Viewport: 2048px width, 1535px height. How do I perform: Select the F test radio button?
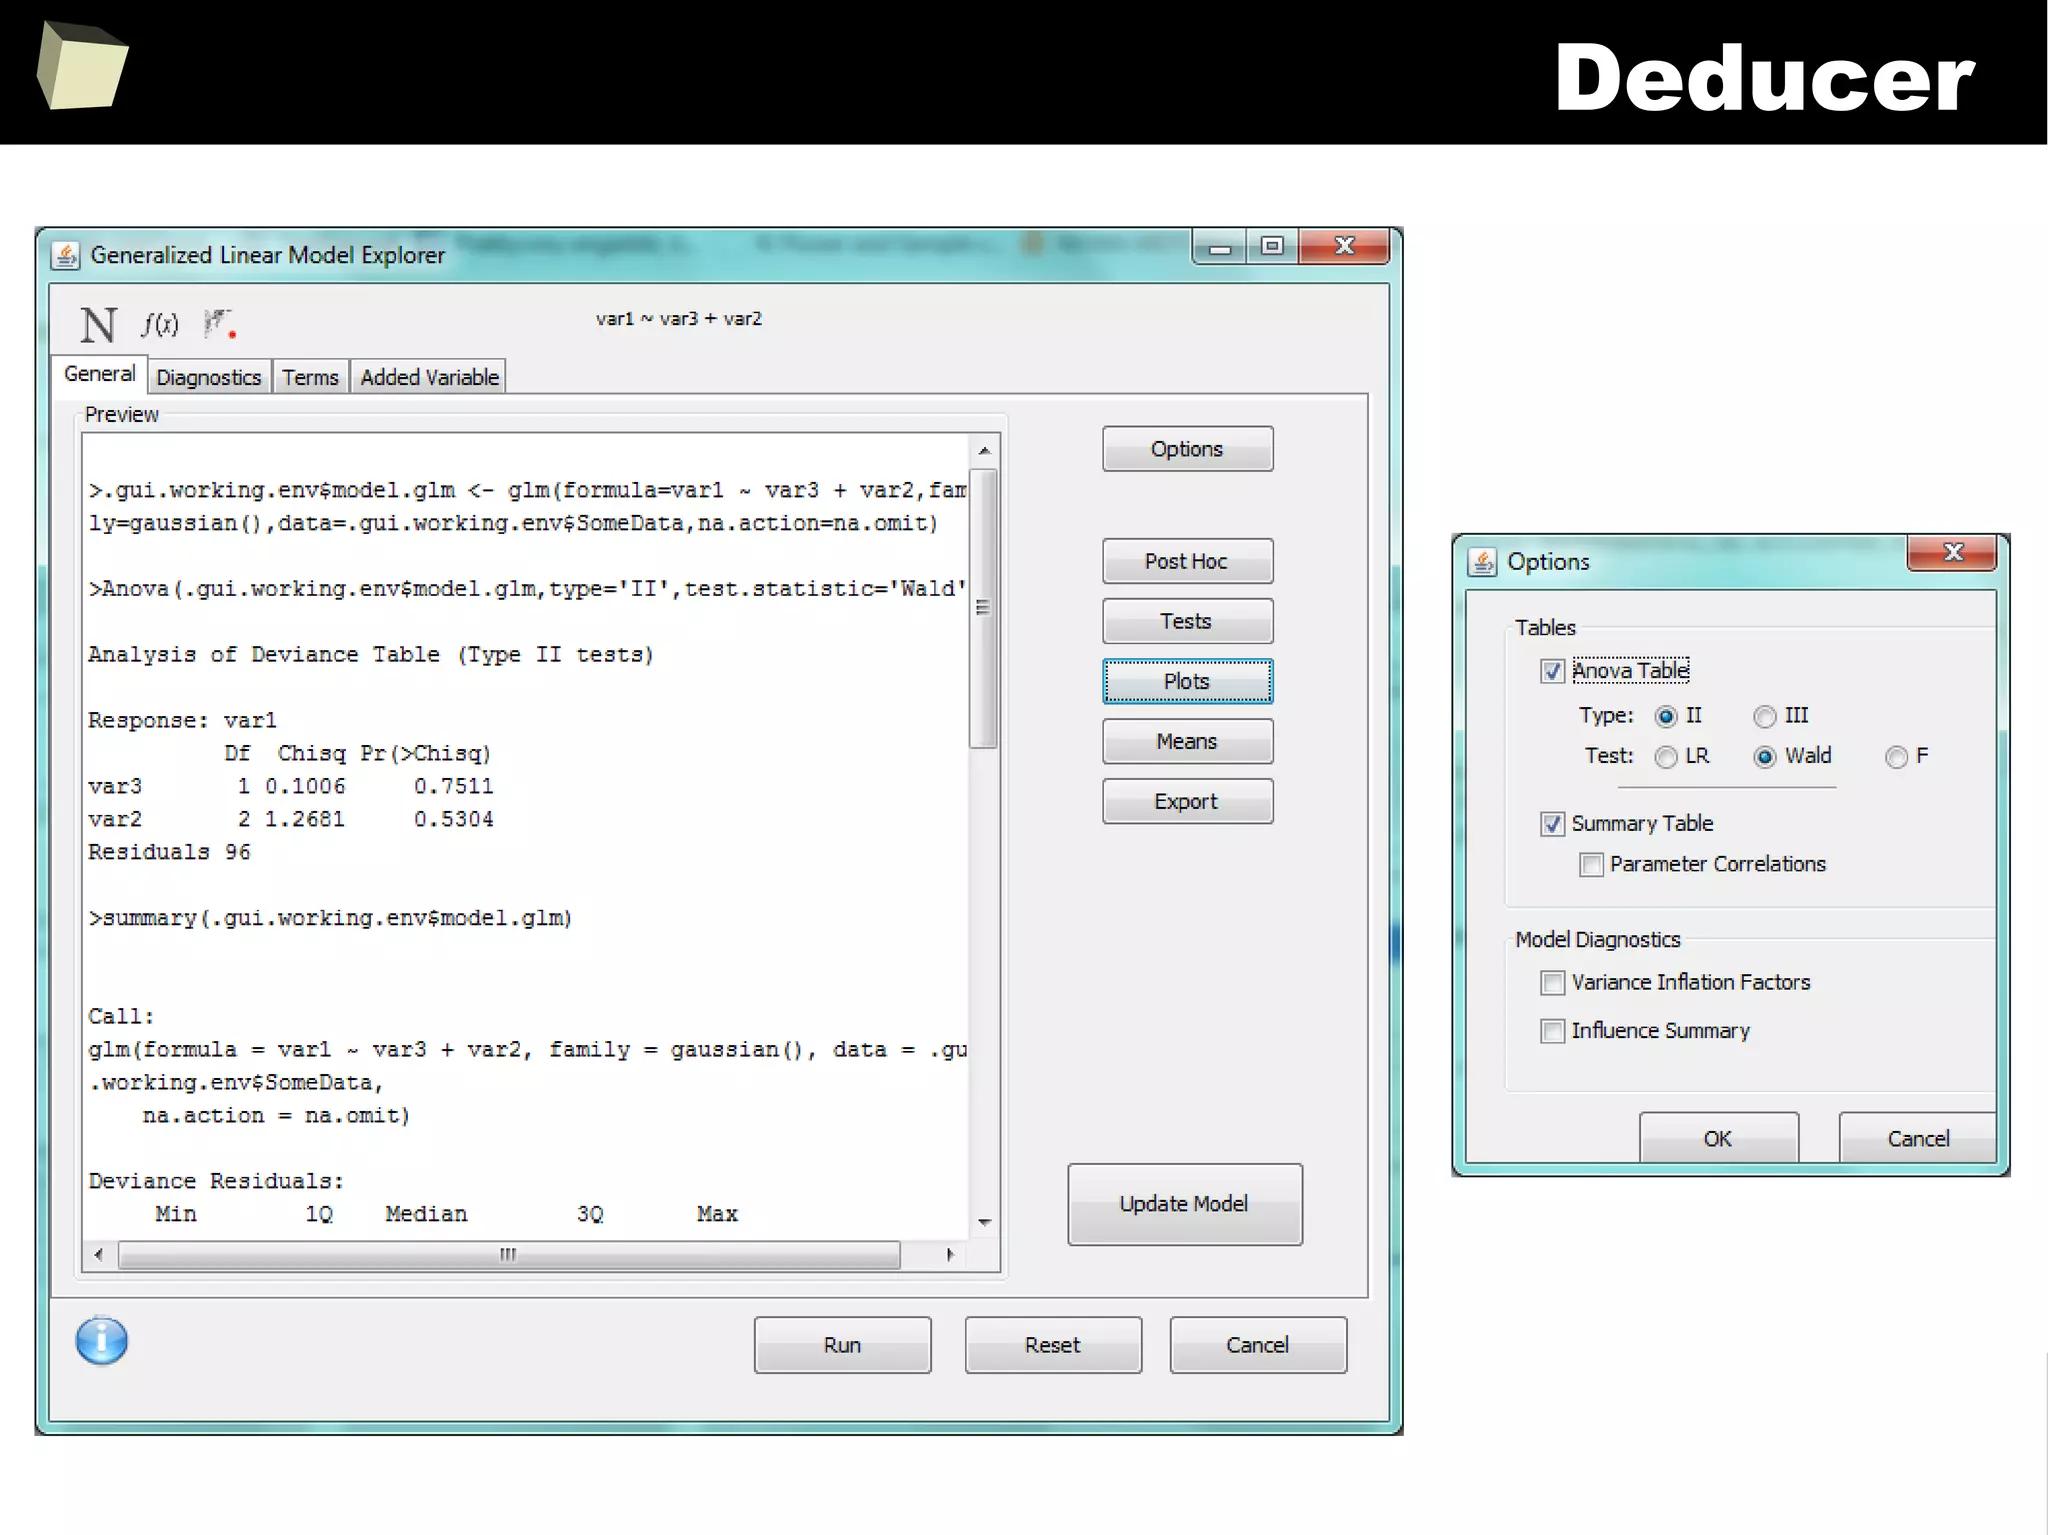pos(1896,757)
